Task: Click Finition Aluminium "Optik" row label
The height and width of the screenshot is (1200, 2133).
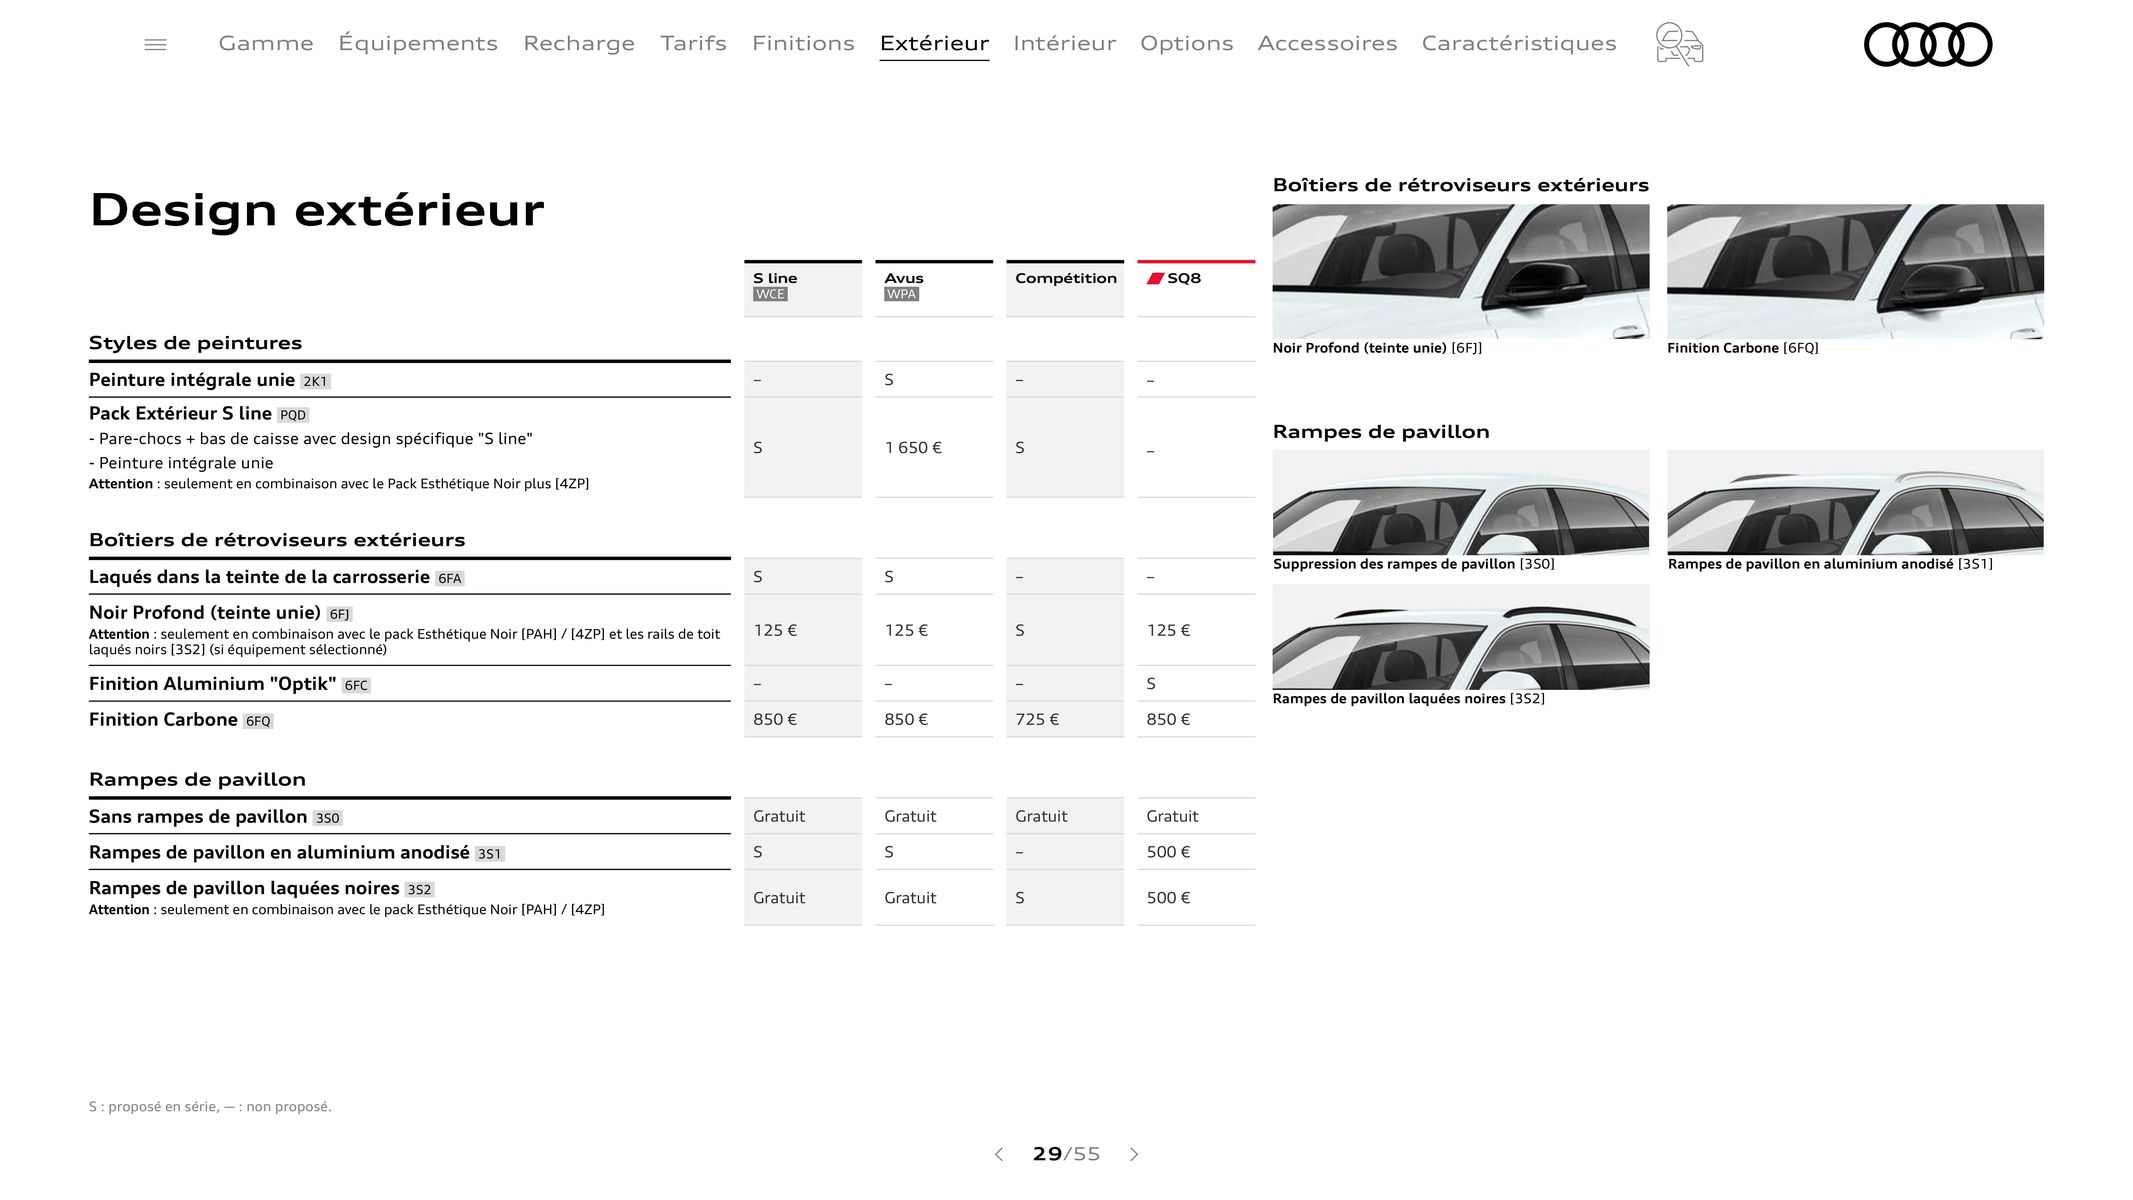Action: coord(212,684)
